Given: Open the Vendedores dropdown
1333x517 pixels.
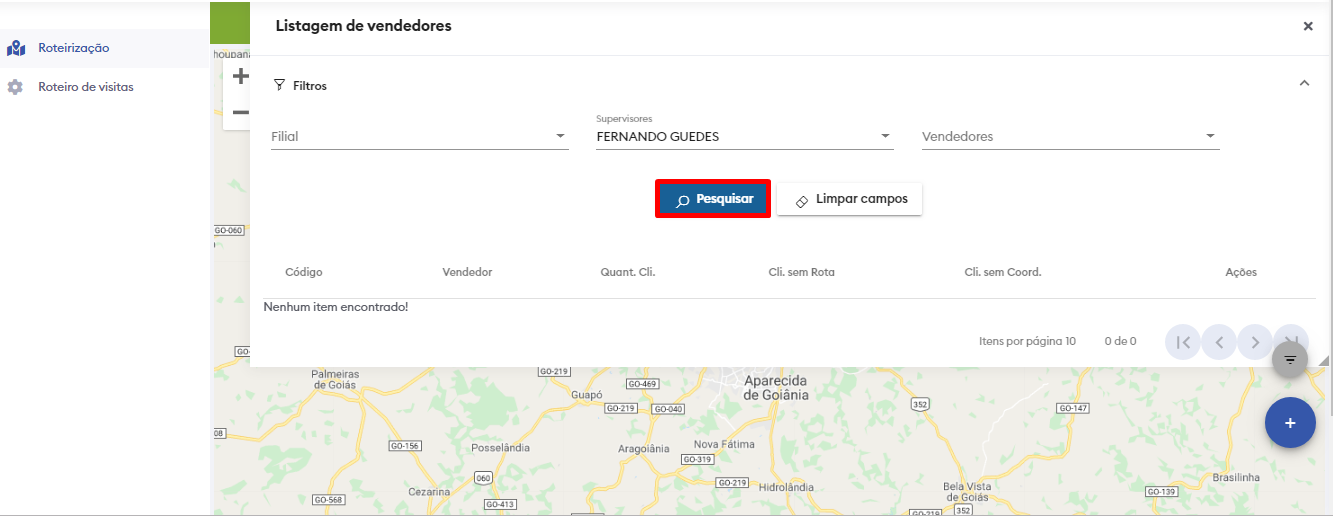Looking at the screenshot, I should click(1070, 137).
